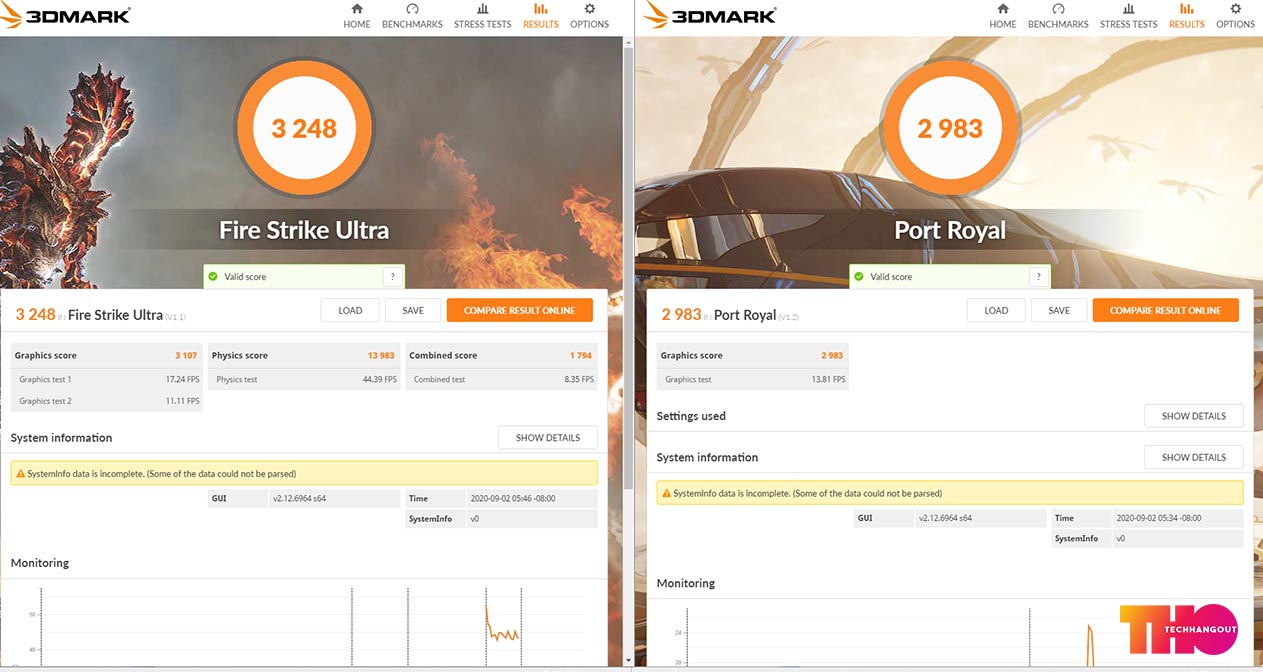
Task: Open HOME in the Port Royal window
Action: click(1003, 16)
